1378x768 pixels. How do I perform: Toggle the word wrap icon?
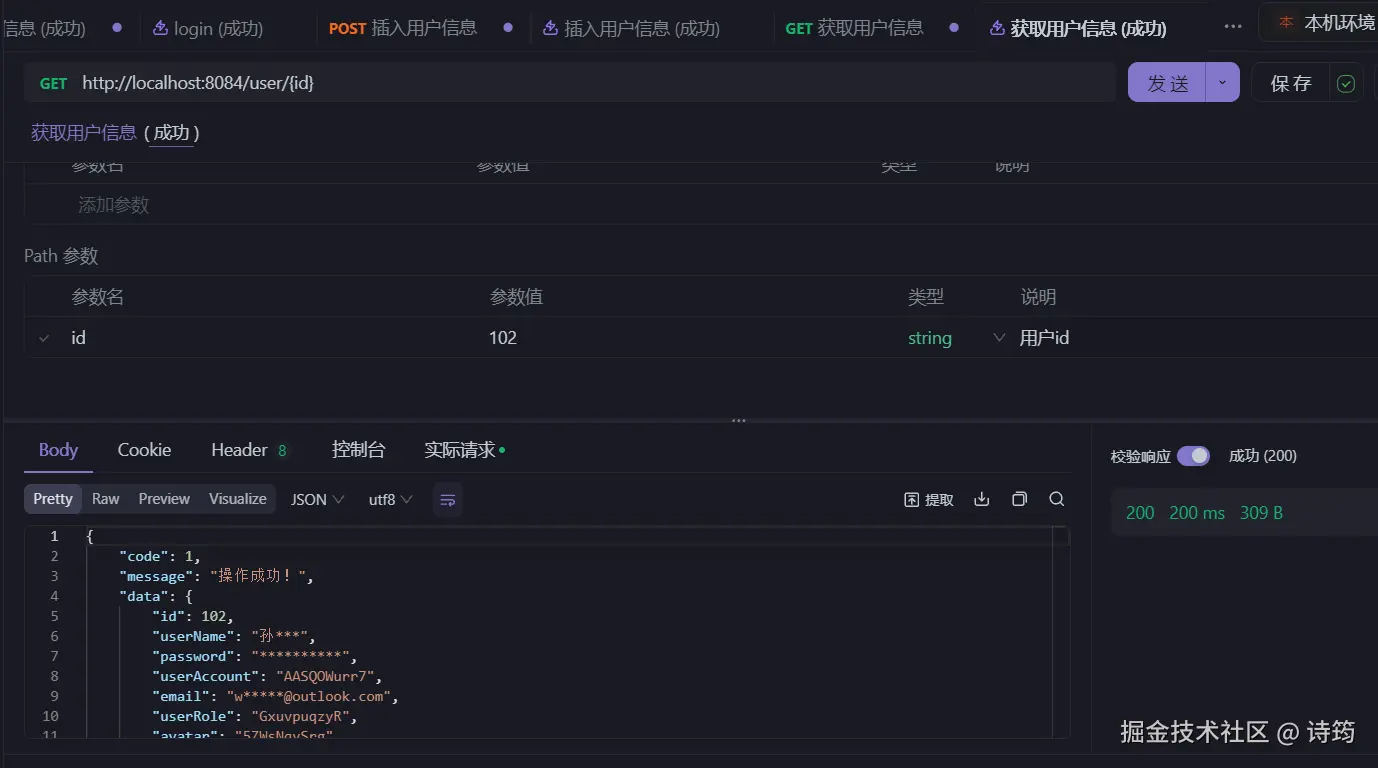point(448,499)
